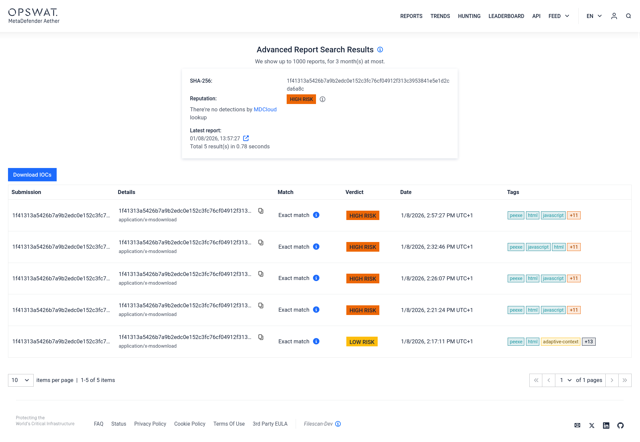
Task: Click Exact match info icon in 2:32:46 PM row
Action: click(316, 247)
